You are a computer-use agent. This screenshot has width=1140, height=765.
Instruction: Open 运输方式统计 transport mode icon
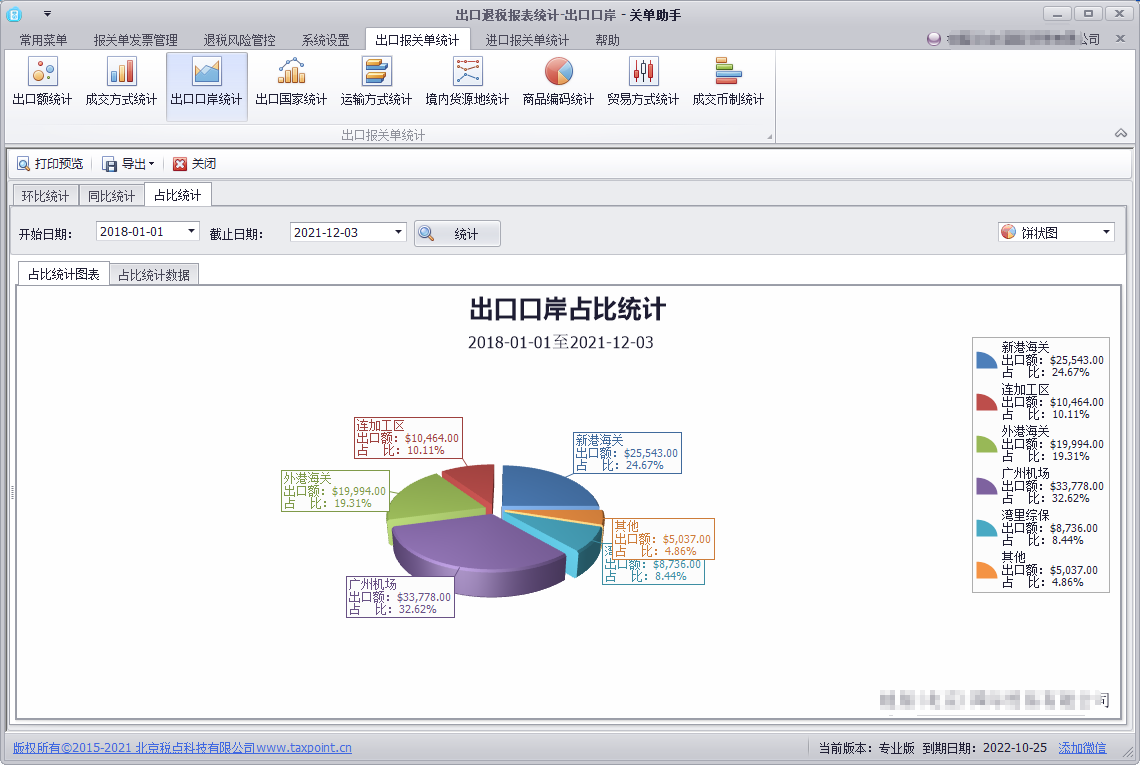(377, 82)
